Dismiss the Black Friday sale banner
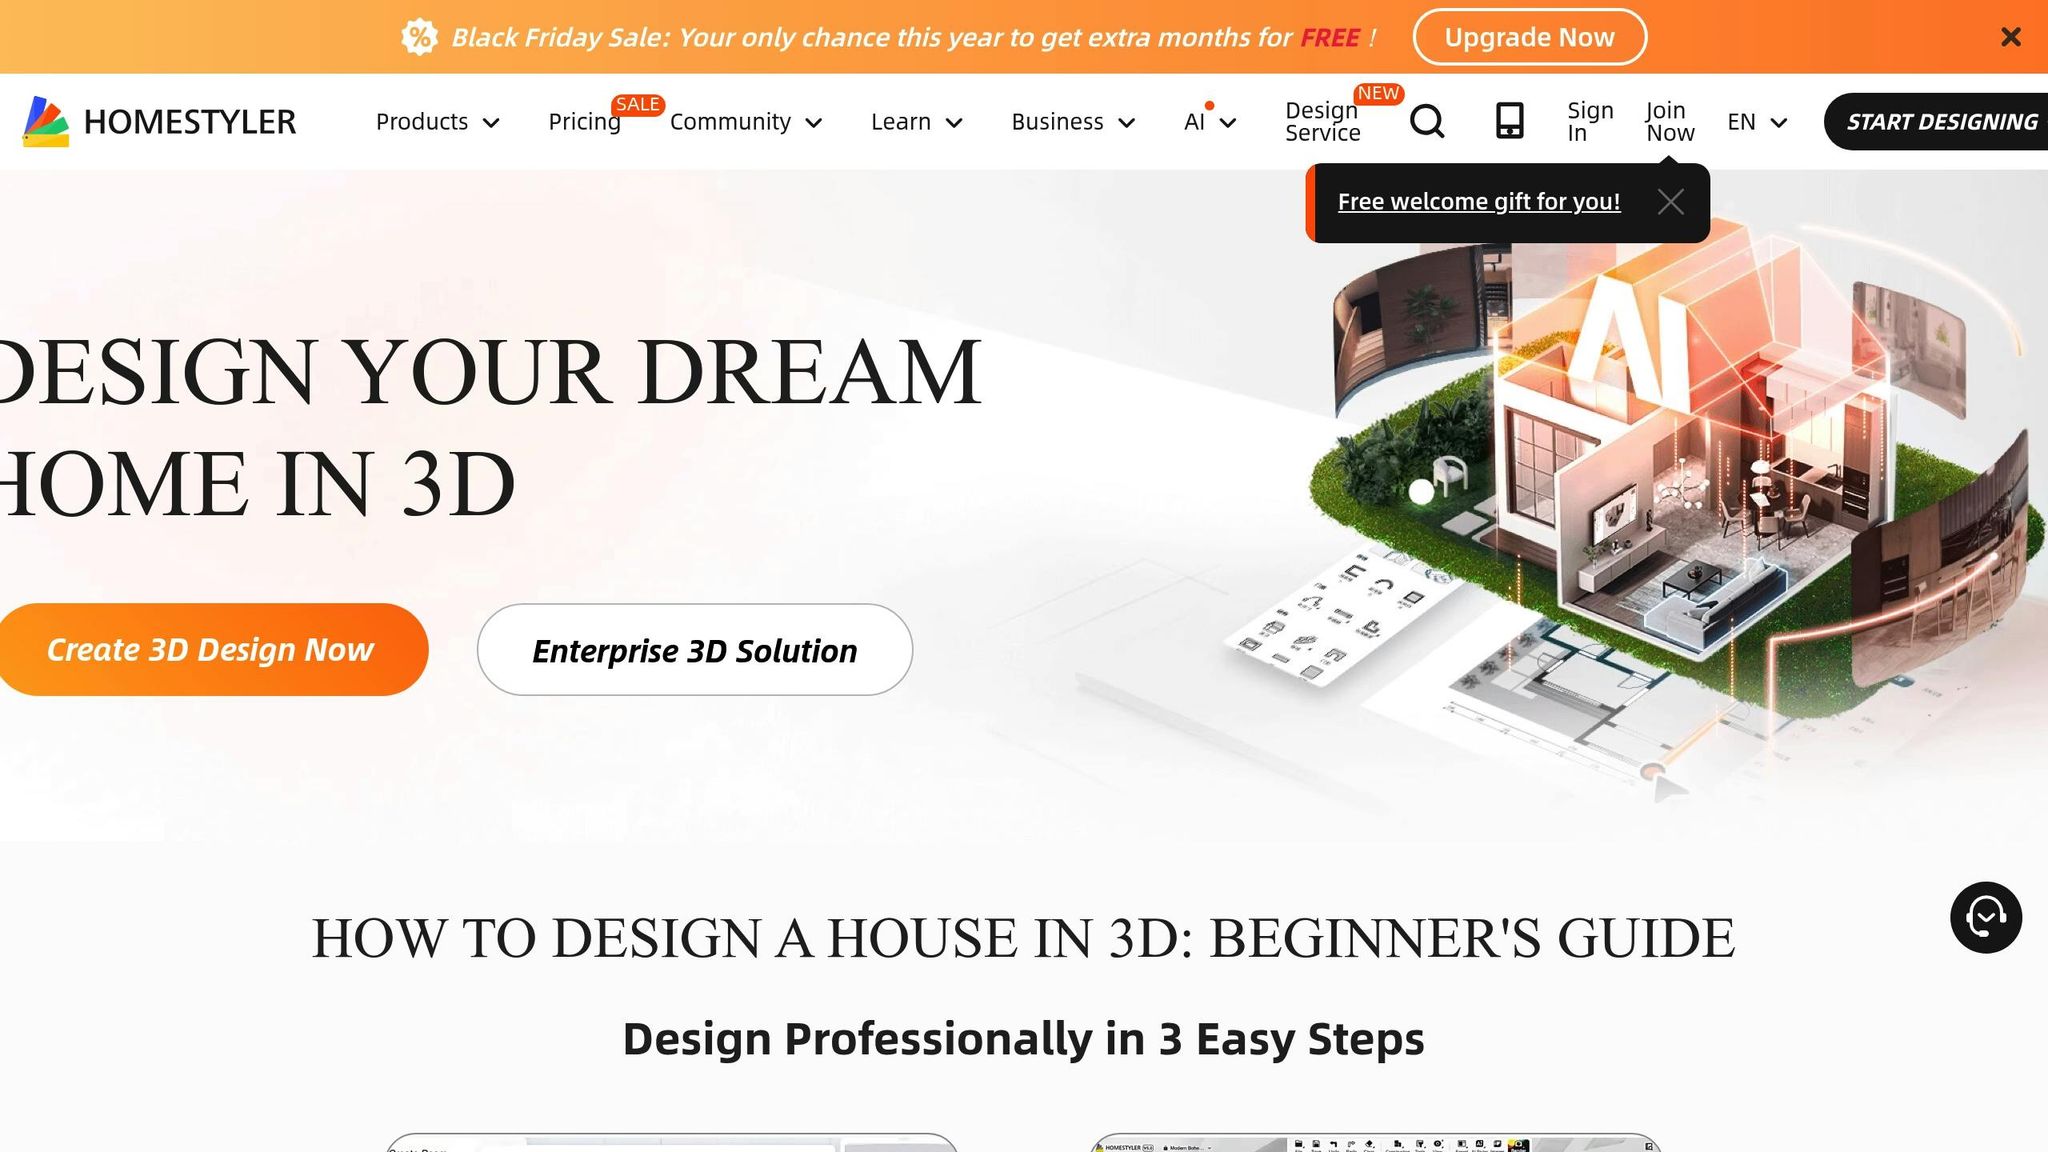The width and height of the screenshot is (2048, 1152). tap(2011, 37)
